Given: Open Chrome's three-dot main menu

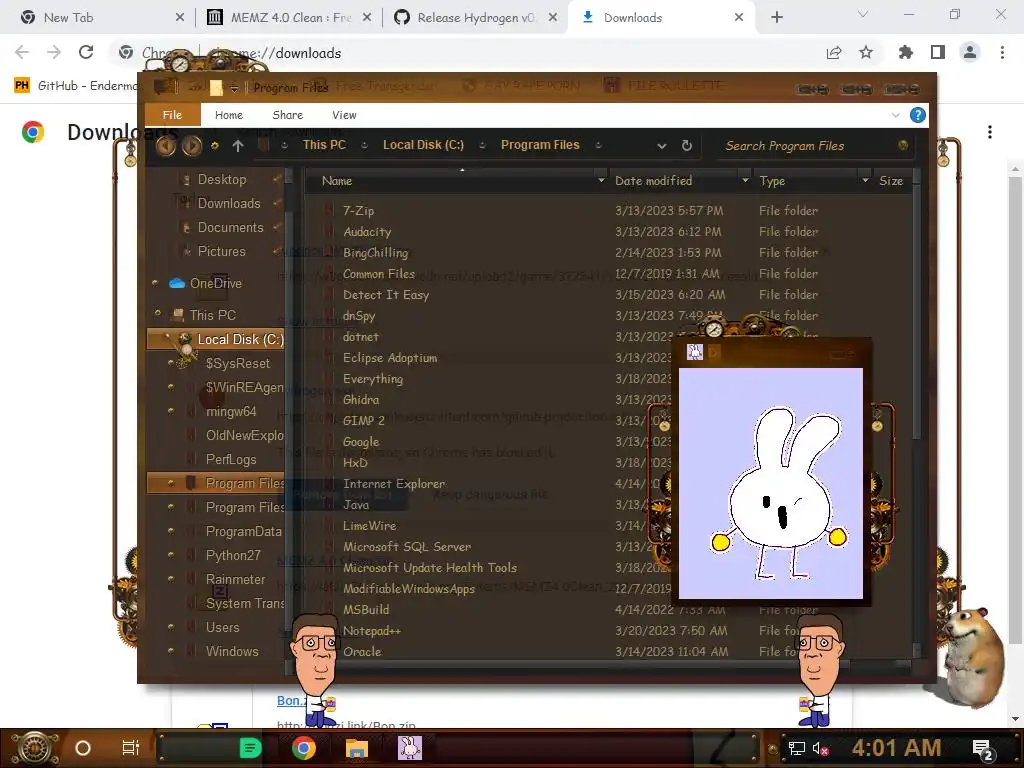Looking at the screenshot, I should [x=1002, y=52].
